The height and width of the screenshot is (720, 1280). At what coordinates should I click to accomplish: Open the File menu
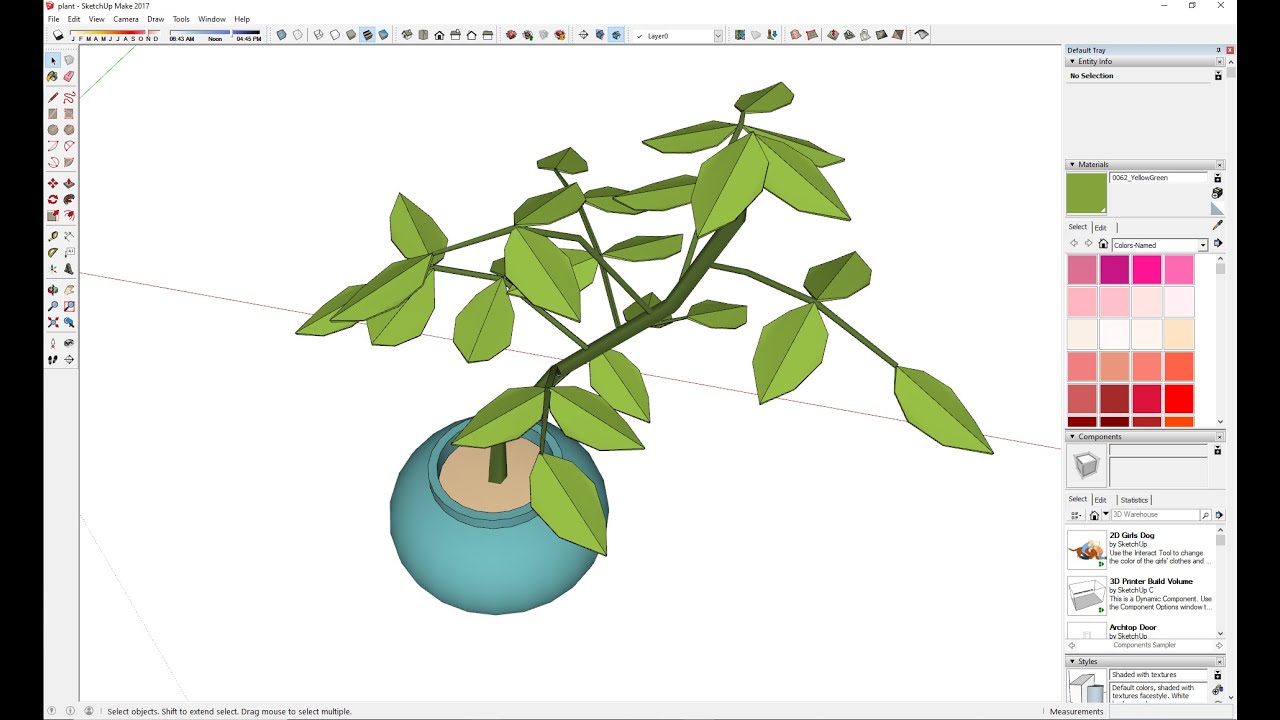[x=54, y=19]
